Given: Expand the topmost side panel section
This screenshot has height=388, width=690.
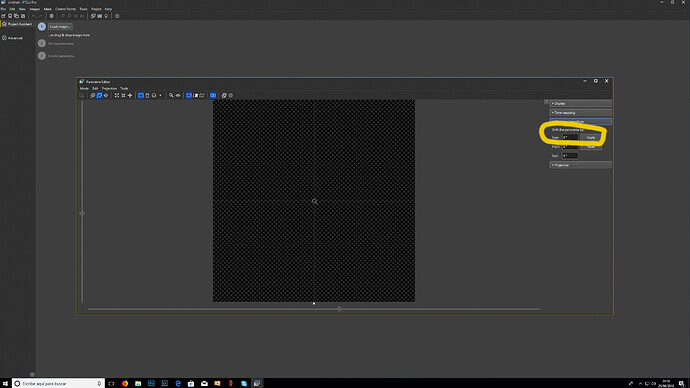Looking at the screenshot, I should coord(580,103).
